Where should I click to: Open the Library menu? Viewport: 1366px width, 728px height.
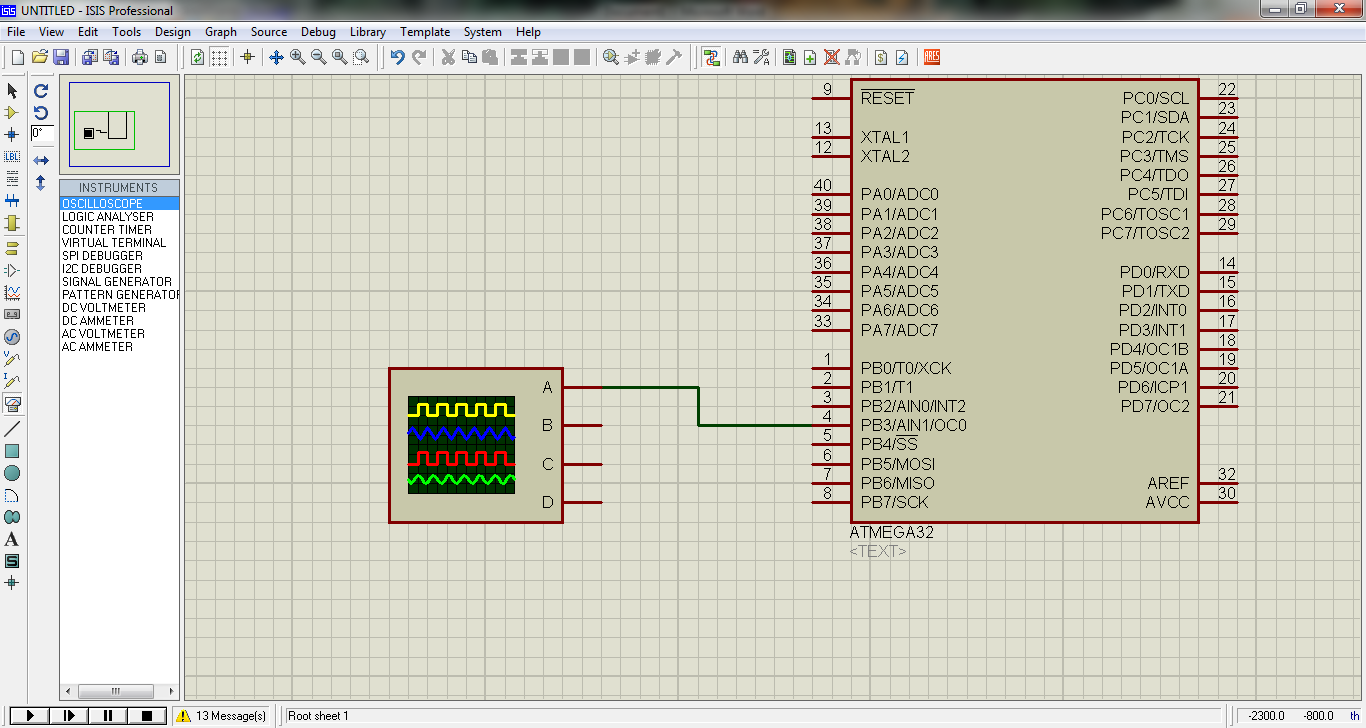coord(367,31)
